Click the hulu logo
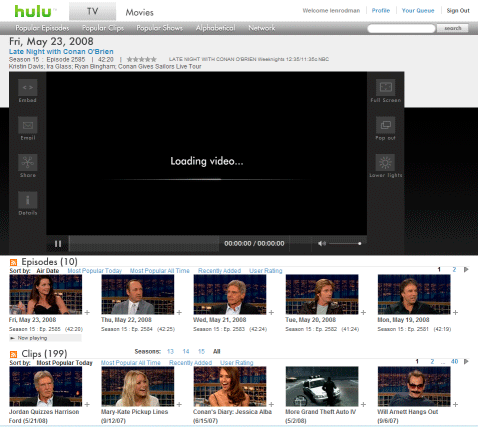This screenshot has width=478, height=427. (33, 12)
